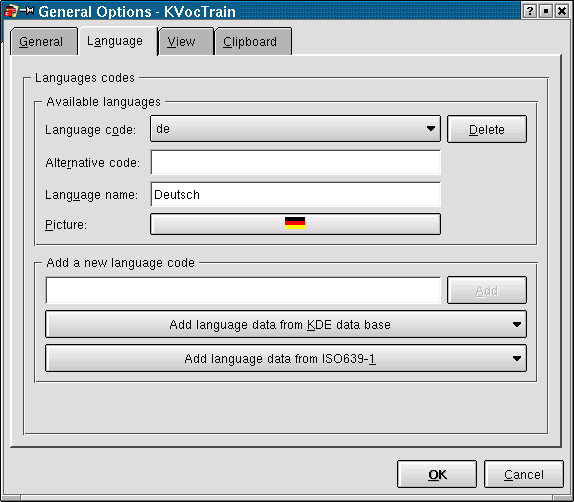Expand Add language data from ISO639-1
Viewport: 574px width, 502px height.
[286, 358]
